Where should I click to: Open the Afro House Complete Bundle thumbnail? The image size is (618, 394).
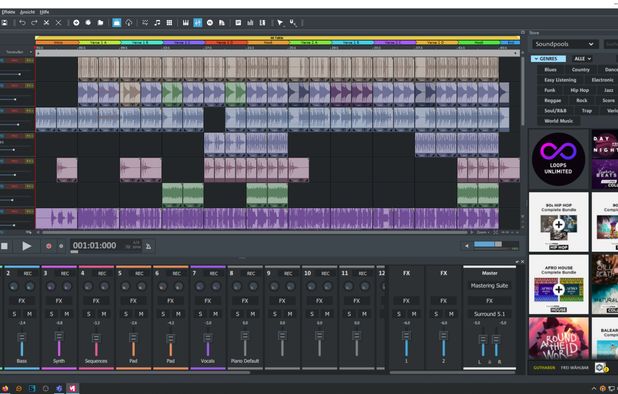click(558, 284)
